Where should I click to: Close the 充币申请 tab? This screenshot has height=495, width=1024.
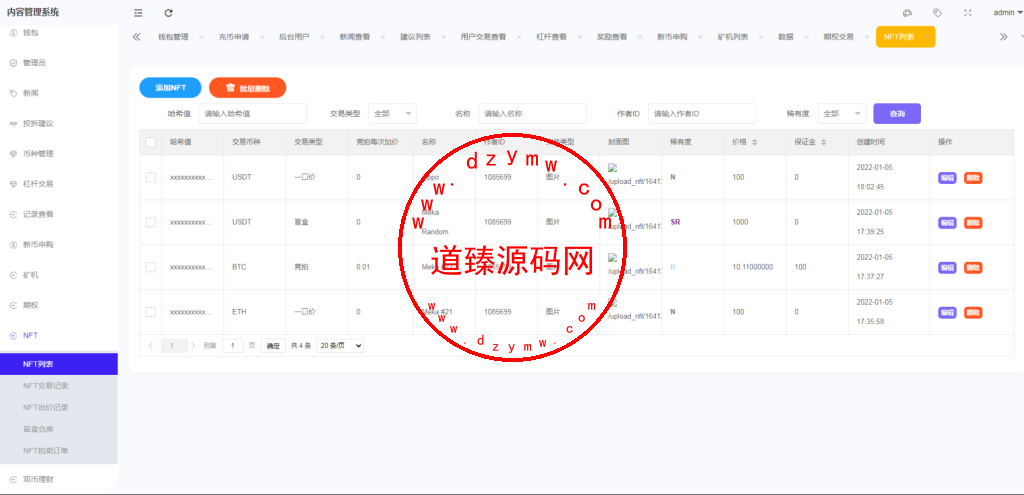(x=262, y=37)
